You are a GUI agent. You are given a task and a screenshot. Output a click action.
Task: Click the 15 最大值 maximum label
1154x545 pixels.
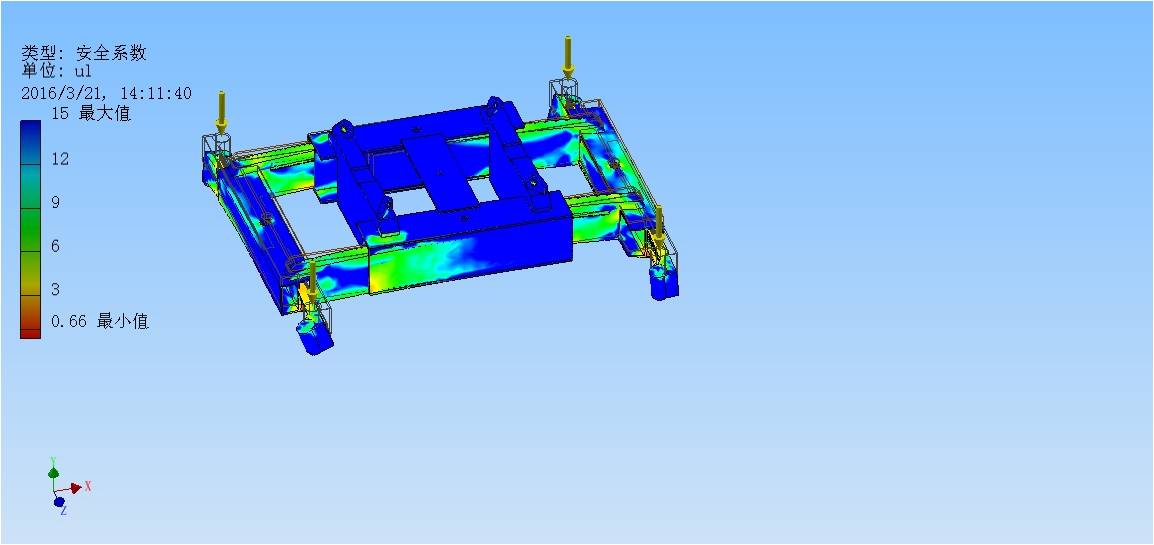coord(91,114)
